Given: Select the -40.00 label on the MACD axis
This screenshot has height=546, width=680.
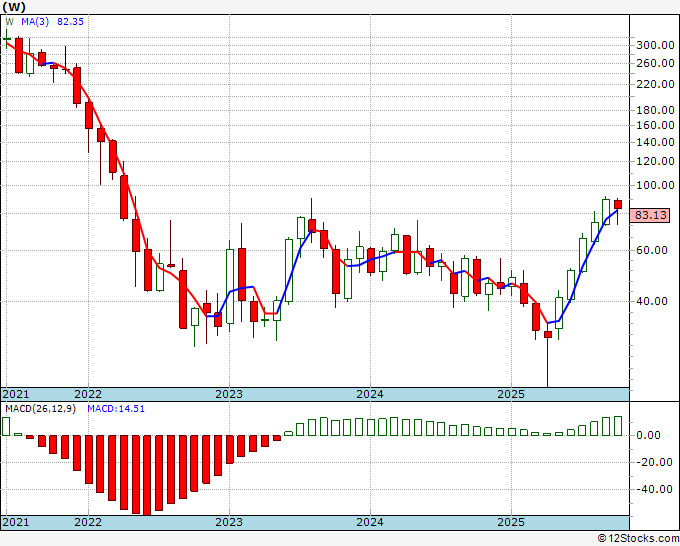Looking at the screenshot, I should click(x=654, y=489).
